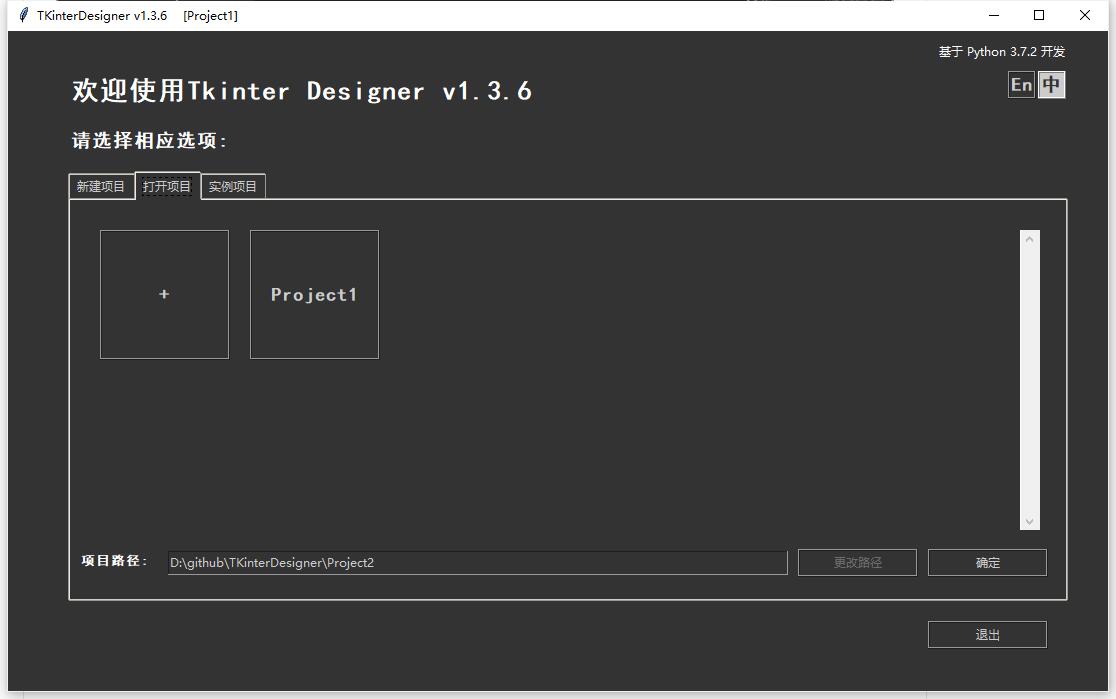Click the scrollbar down arrow
Viewport: 1116px width, 699px height.
tap(1031, 520)
